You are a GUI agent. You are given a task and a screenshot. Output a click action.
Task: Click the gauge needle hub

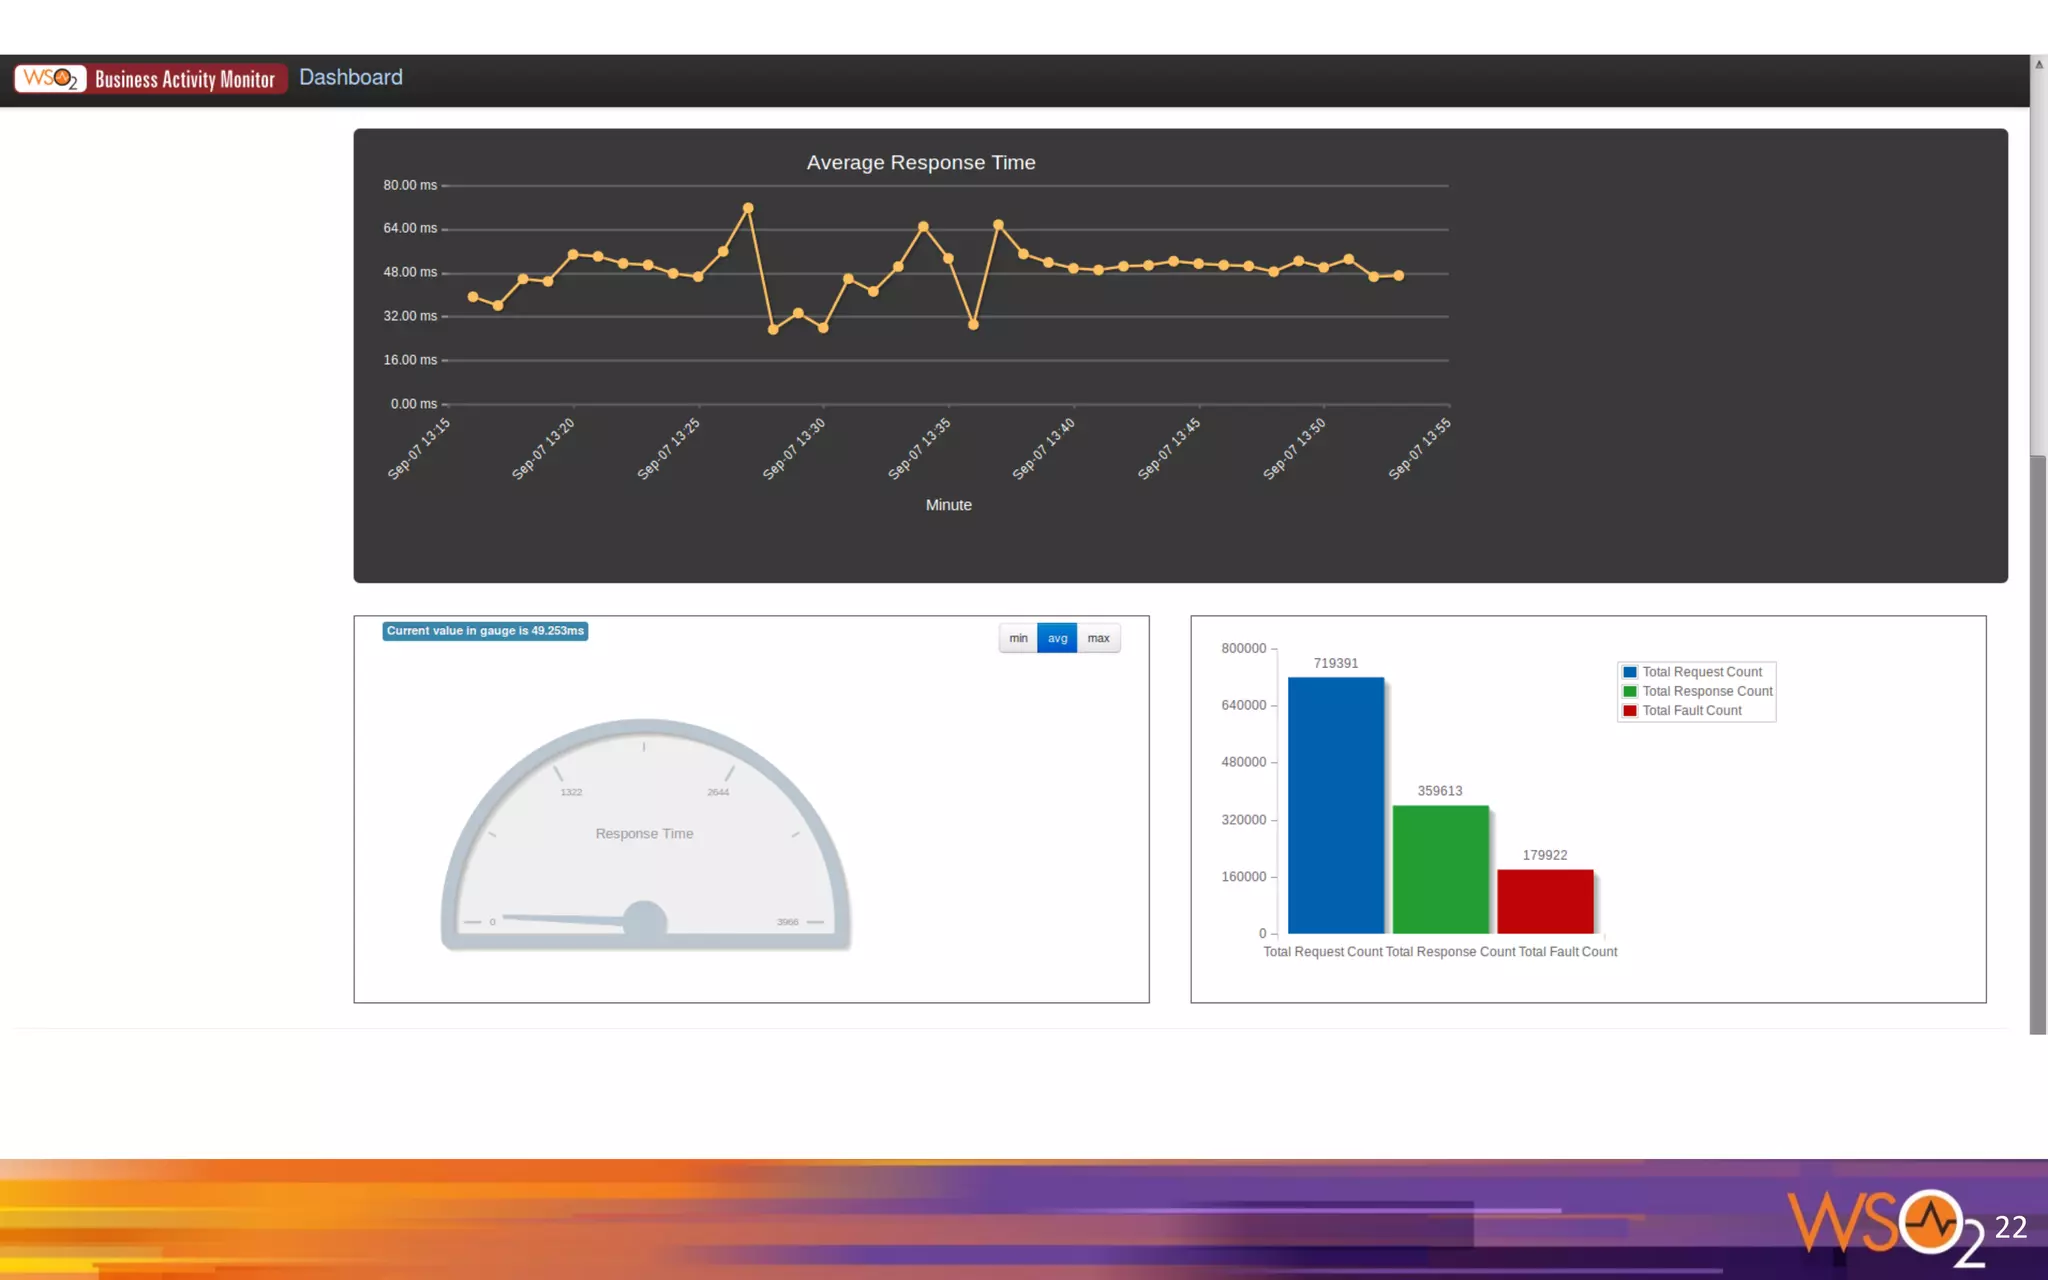(645, 921)
